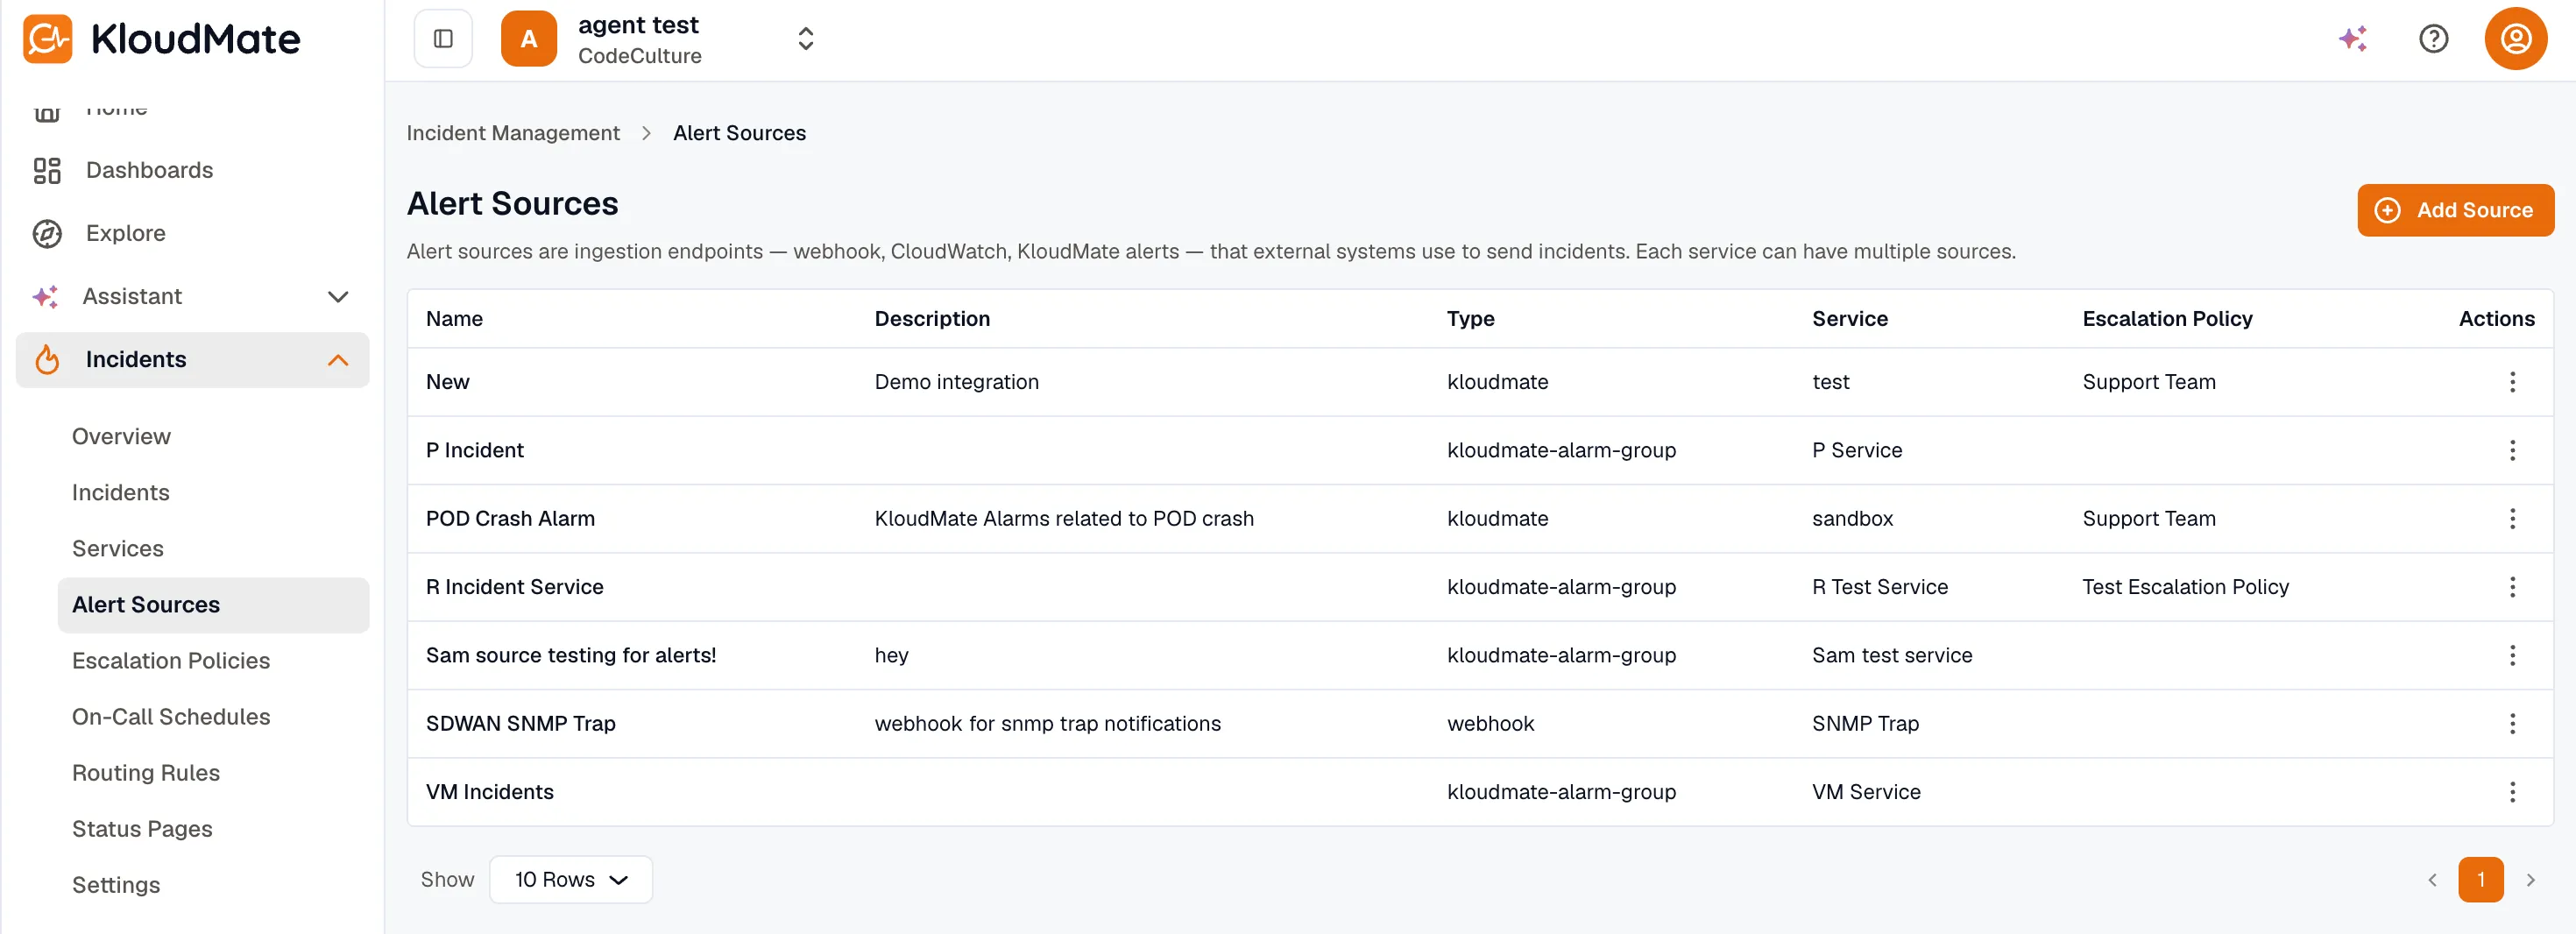
Task: Click the Incident Management breadcrumb
Action: pos(512,133)
